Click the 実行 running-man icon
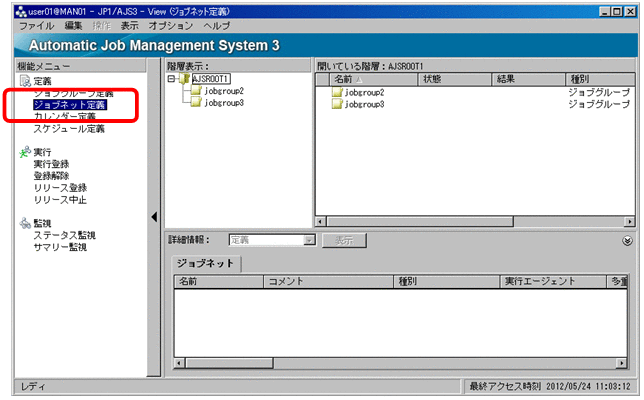The width and height of the screenshot is (644, 400). (x=25, y=152)
